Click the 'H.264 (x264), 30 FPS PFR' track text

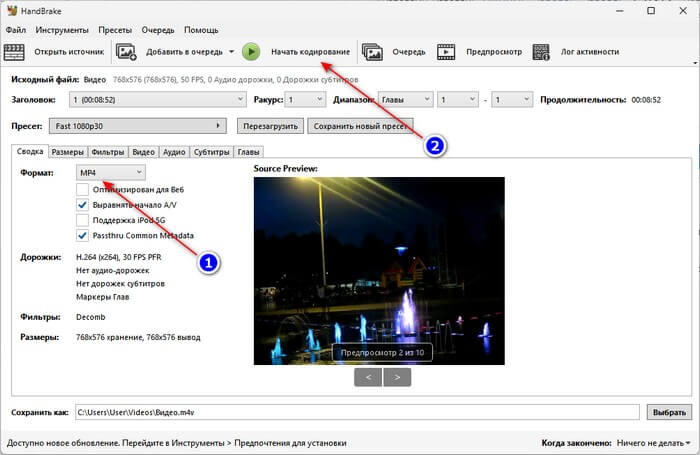[119, 257]
